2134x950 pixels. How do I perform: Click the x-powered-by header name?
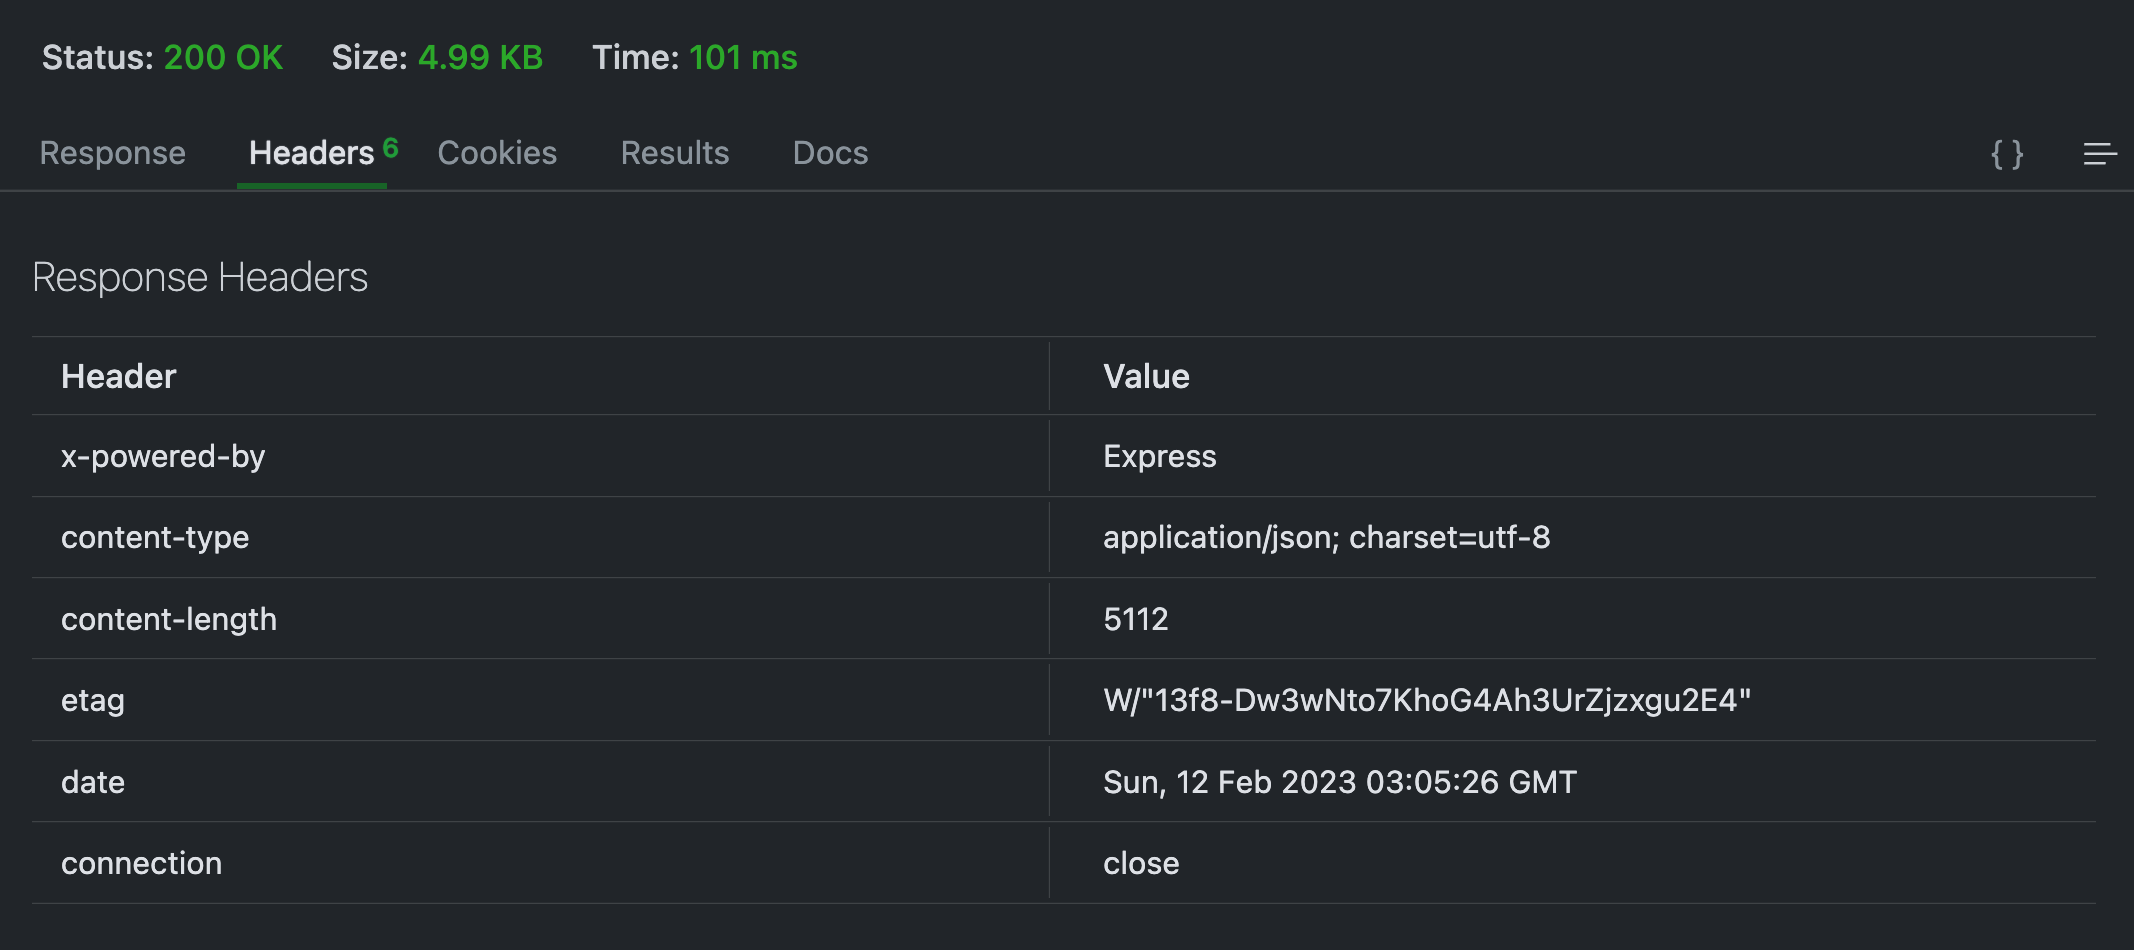tap(163, 456)
